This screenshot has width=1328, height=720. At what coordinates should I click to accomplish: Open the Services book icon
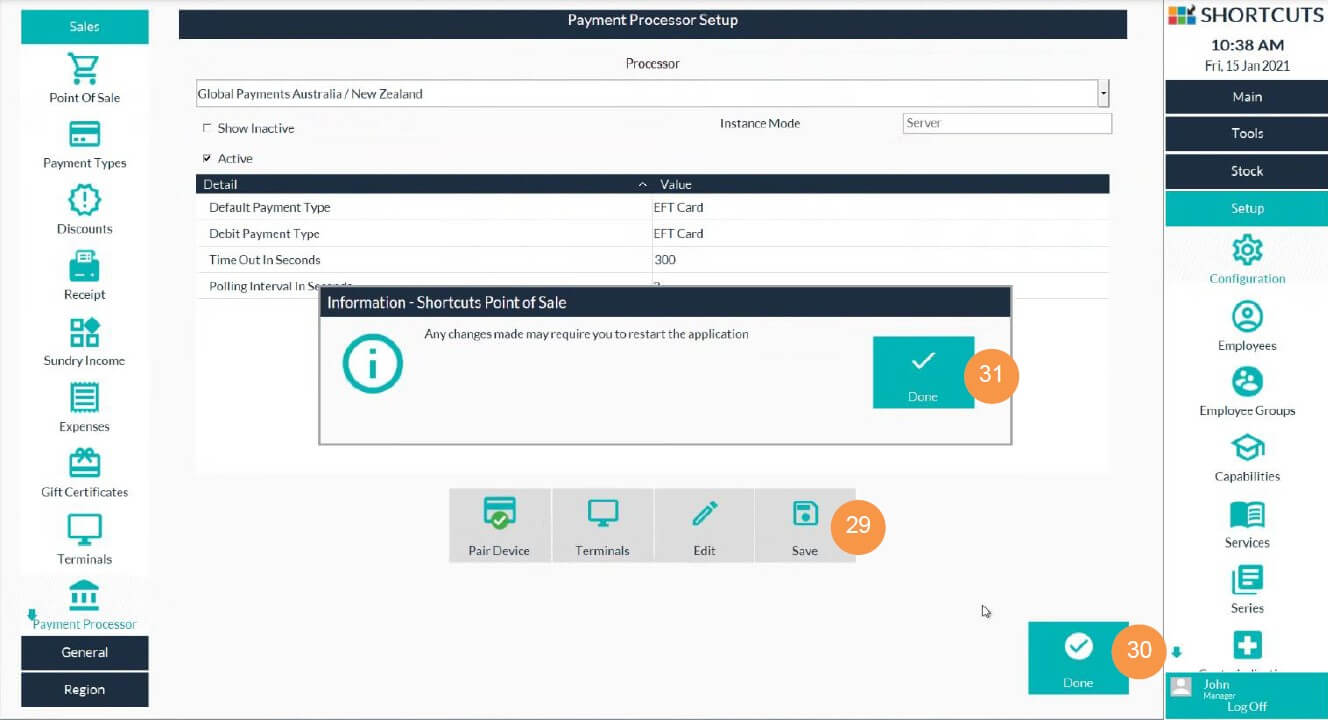1247,514
